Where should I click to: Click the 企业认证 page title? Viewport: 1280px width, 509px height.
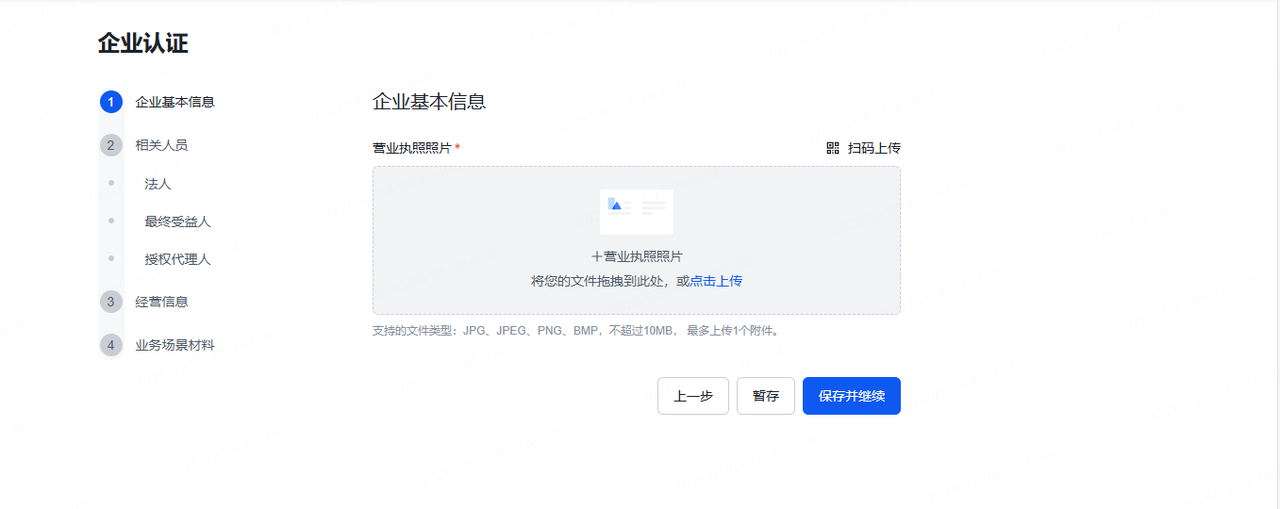click(143, 43)
